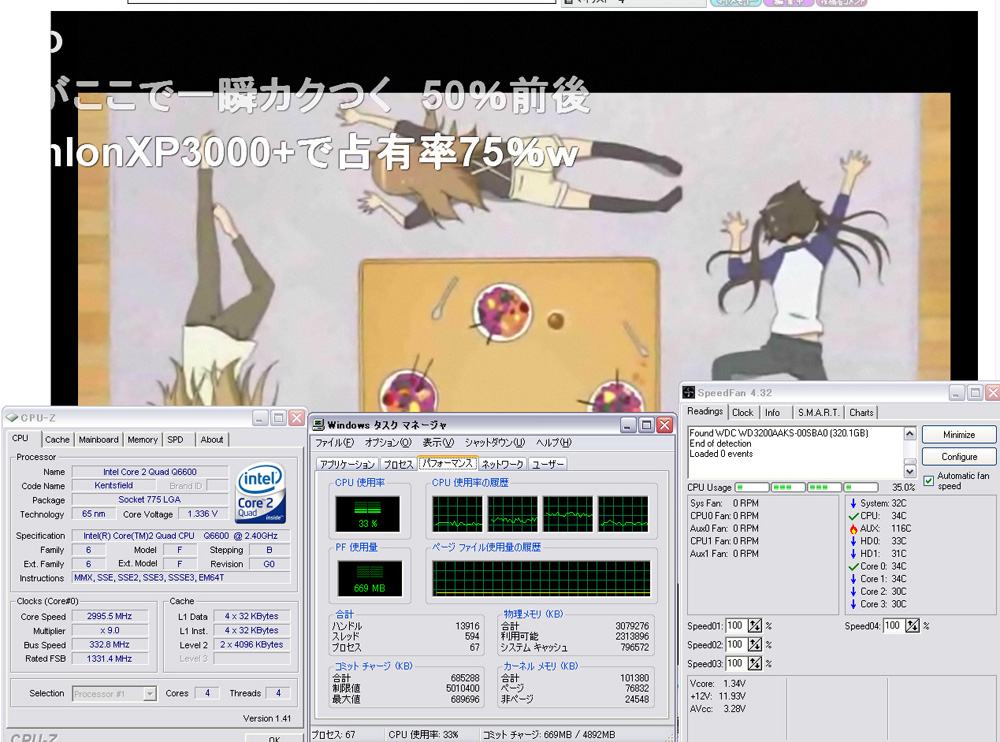Screen dimensions: 1000x742
Task: Open the About tab in CPU-Z
Action: [212, 440]
